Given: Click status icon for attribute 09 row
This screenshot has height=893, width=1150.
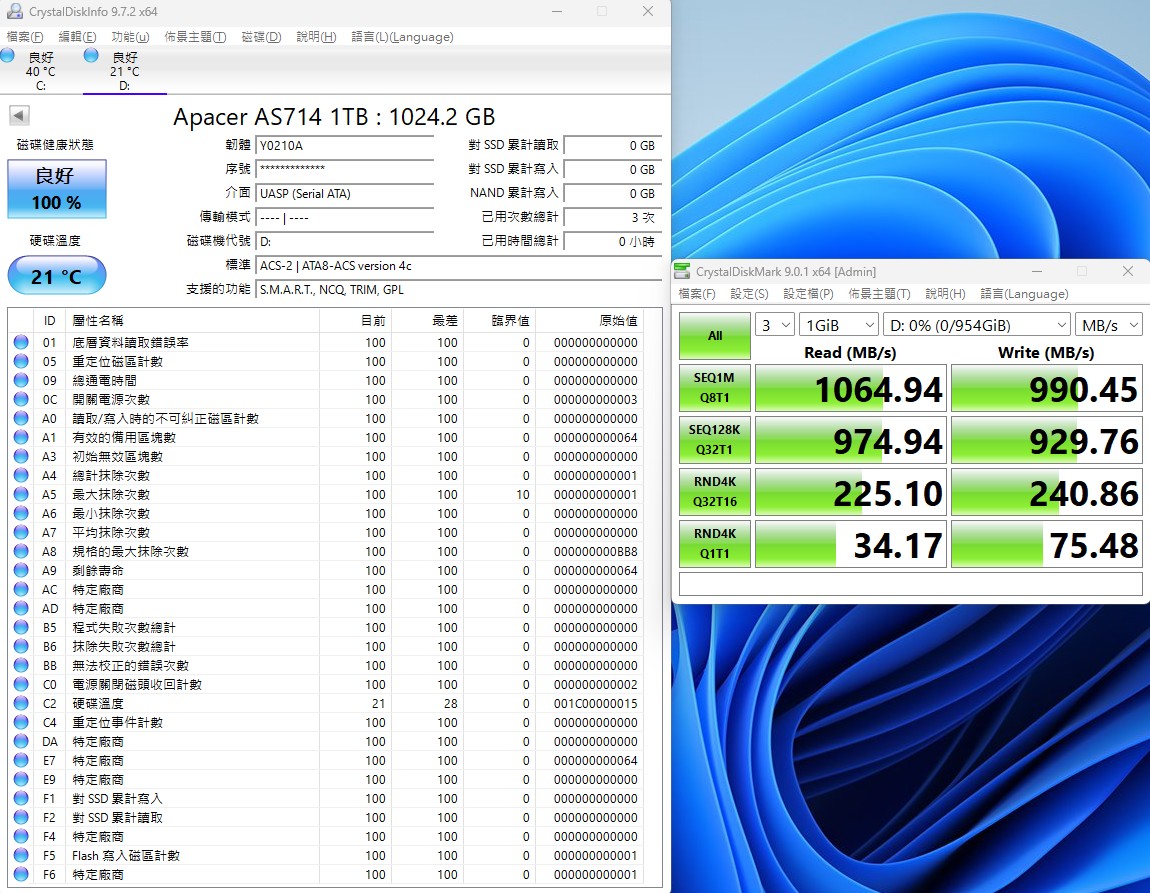Looking at the screenshot, I should pyautogui.click(x=21, y=381).
